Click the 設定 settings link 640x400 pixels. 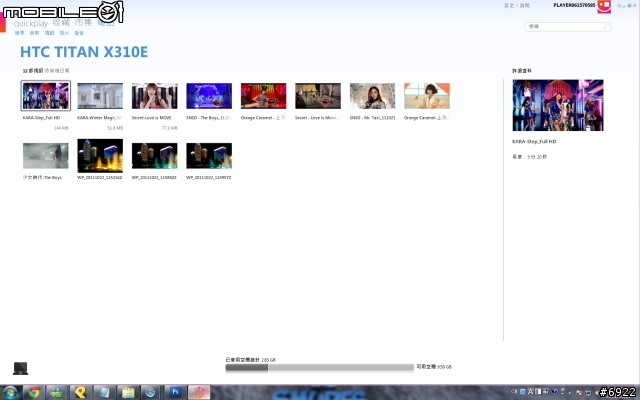(509, 5)
